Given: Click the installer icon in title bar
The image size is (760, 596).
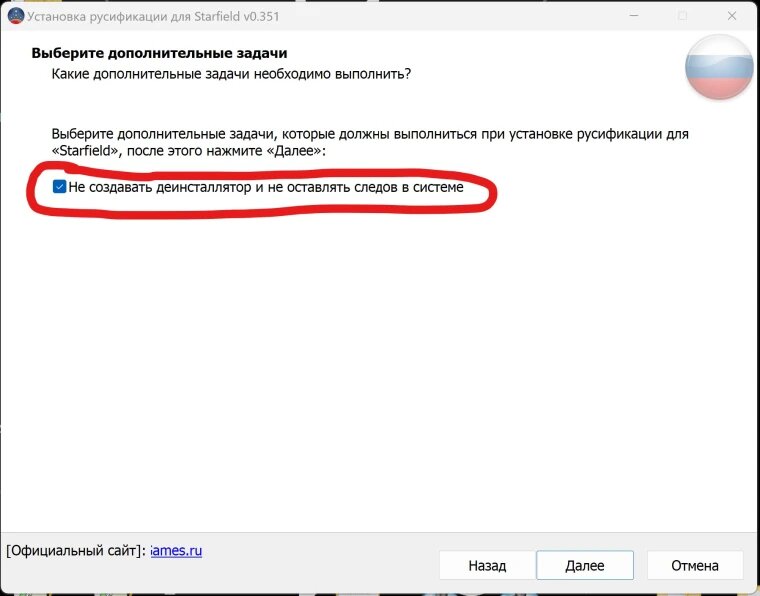Looking at the screenshot, I should 16,16.
